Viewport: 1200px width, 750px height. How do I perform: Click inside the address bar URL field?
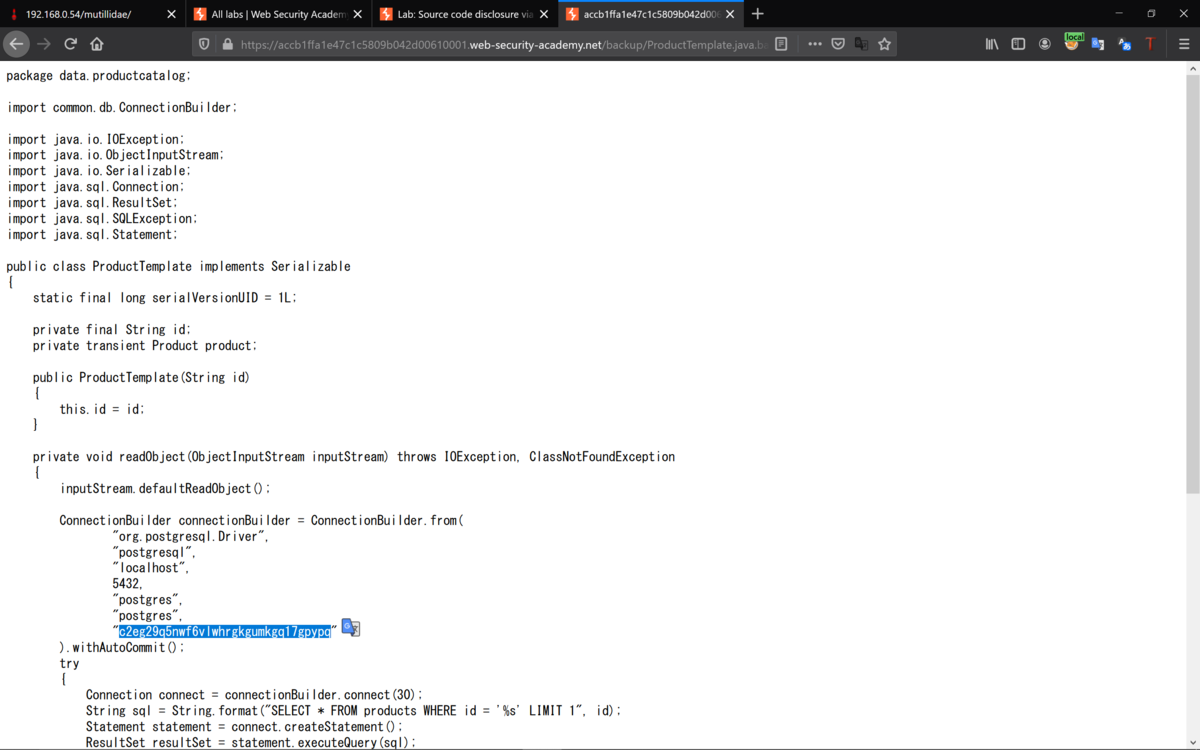pos(500,44)
